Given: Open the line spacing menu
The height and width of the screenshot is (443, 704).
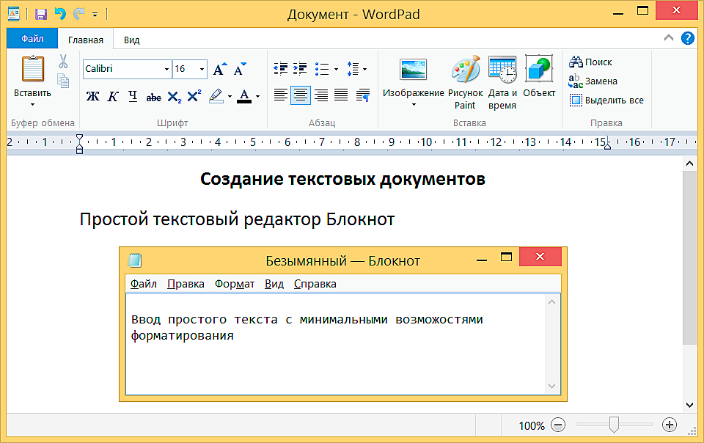Looking at the screenshot, I should [x=356, y=69].
